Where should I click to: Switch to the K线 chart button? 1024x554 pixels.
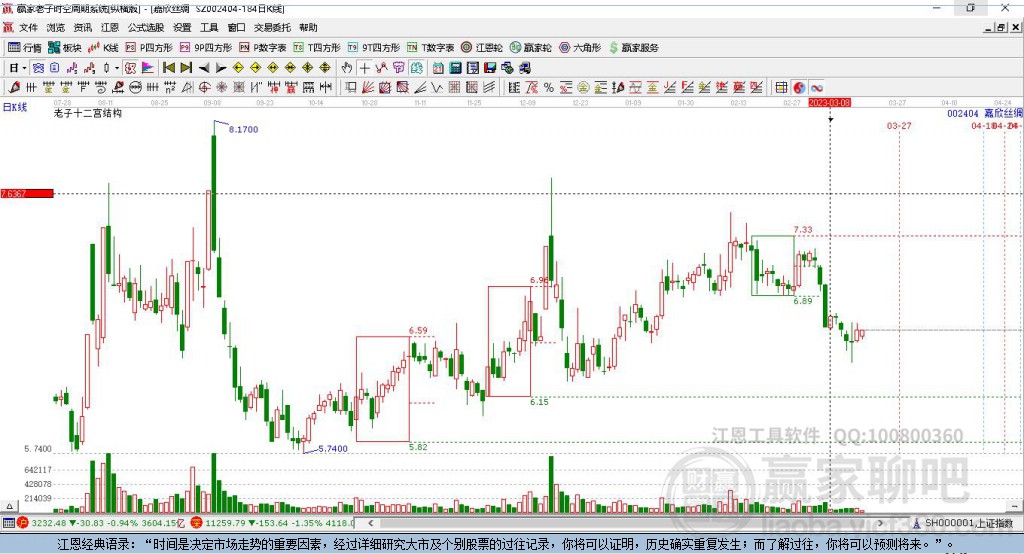(x=103, y=48)
